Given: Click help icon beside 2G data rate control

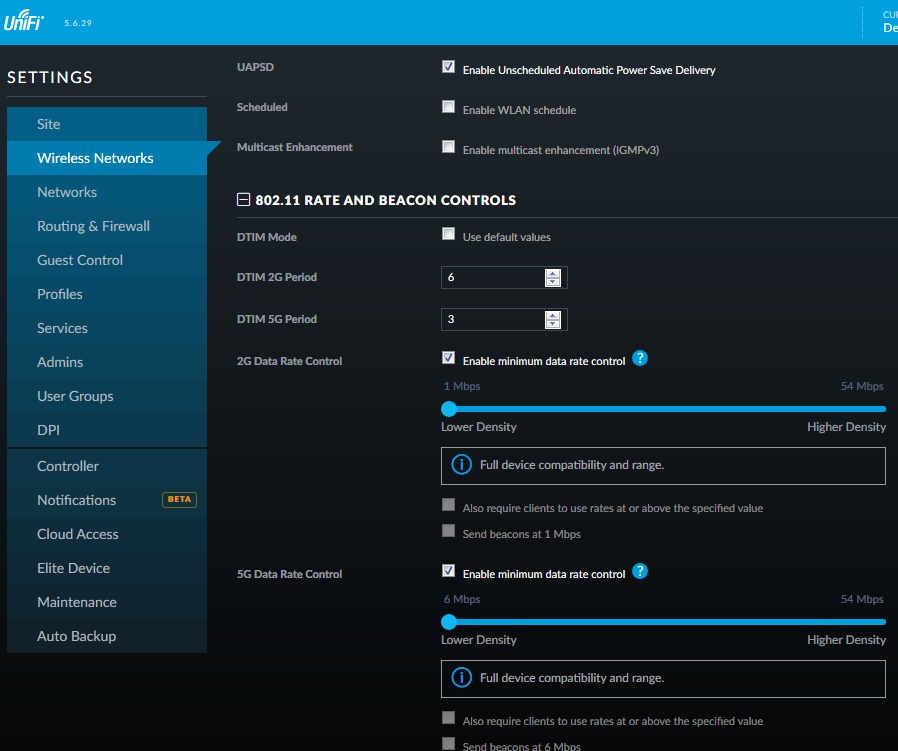Looking at the screenshot, I should point(640,359).
